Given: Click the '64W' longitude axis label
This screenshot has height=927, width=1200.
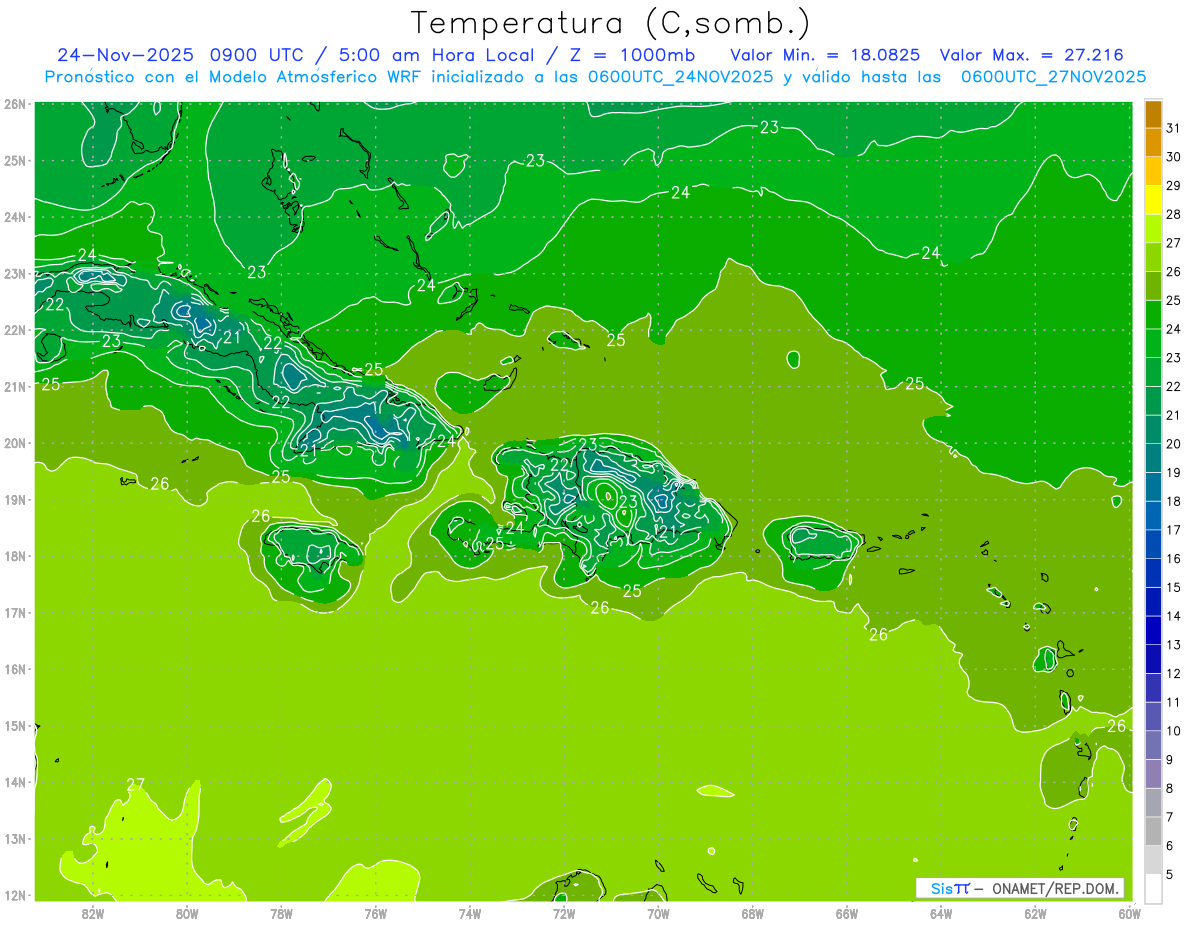Looking at the screenshot, I should click(x=940, y=913).
